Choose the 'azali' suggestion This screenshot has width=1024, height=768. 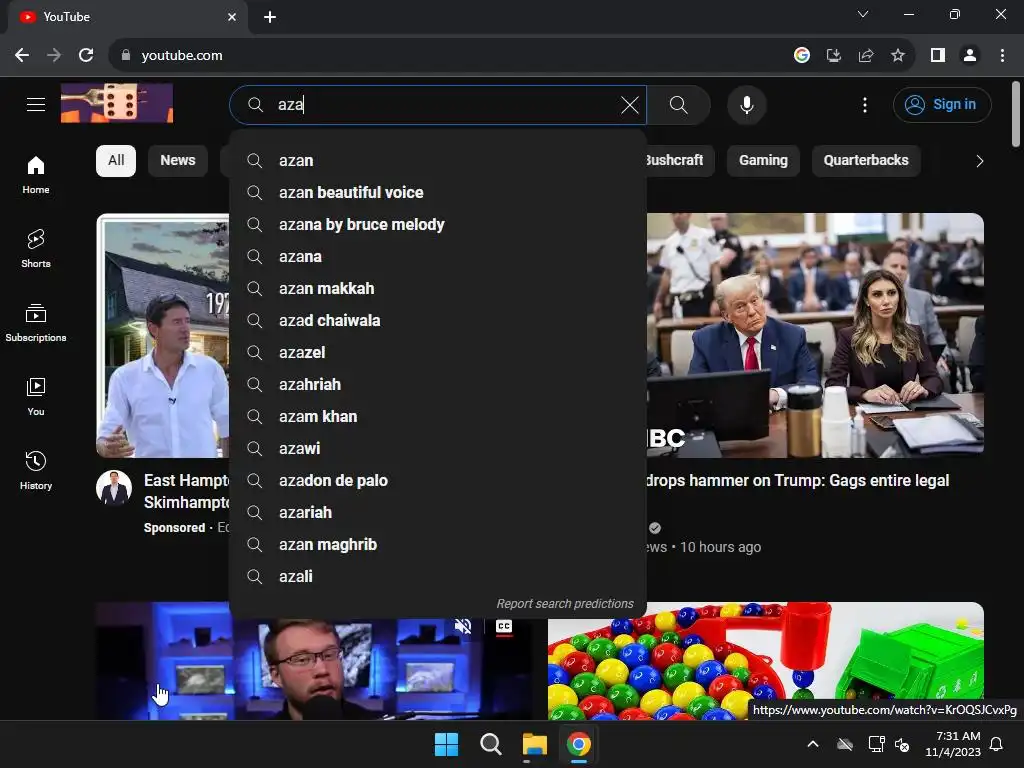coord(438,577)
